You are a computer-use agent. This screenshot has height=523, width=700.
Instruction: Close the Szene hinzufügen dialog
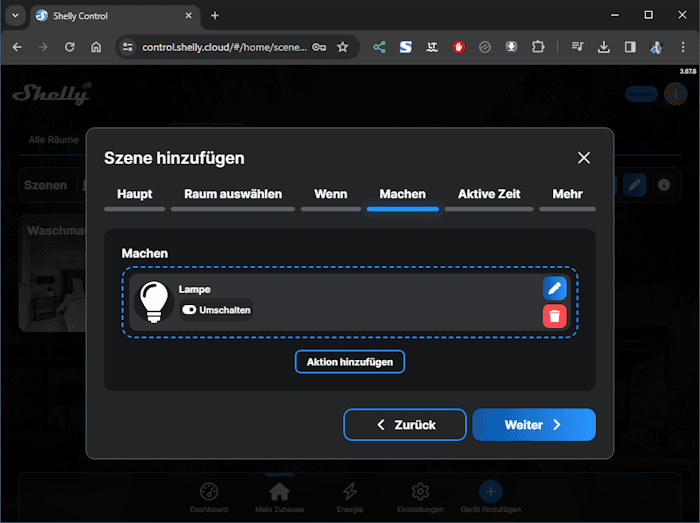click(584, 158)
